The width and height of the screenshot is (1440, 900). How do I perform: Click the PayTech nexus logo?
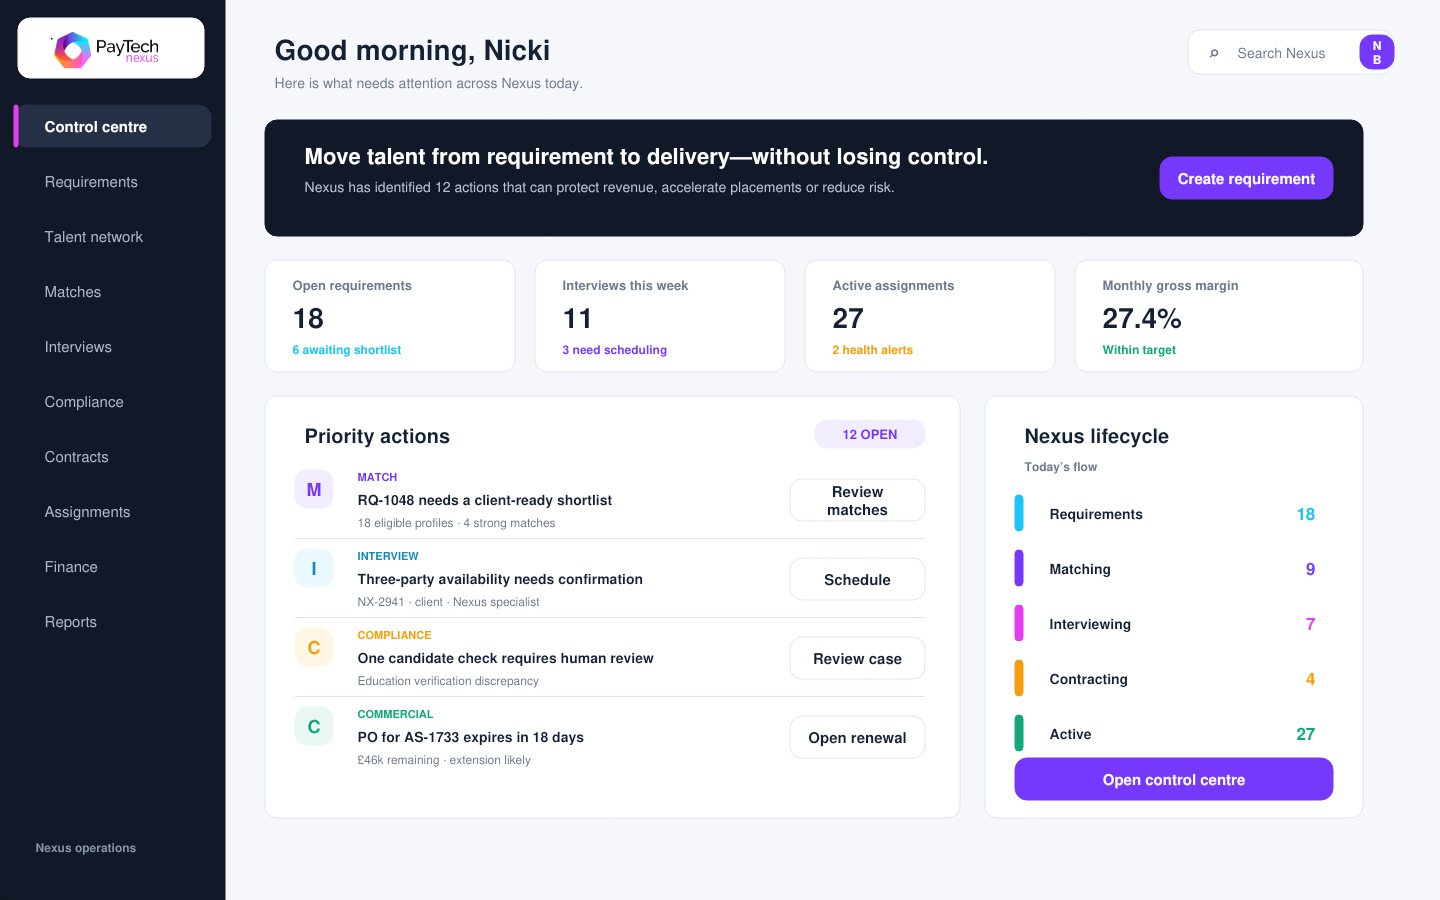(x=111, y=48)
